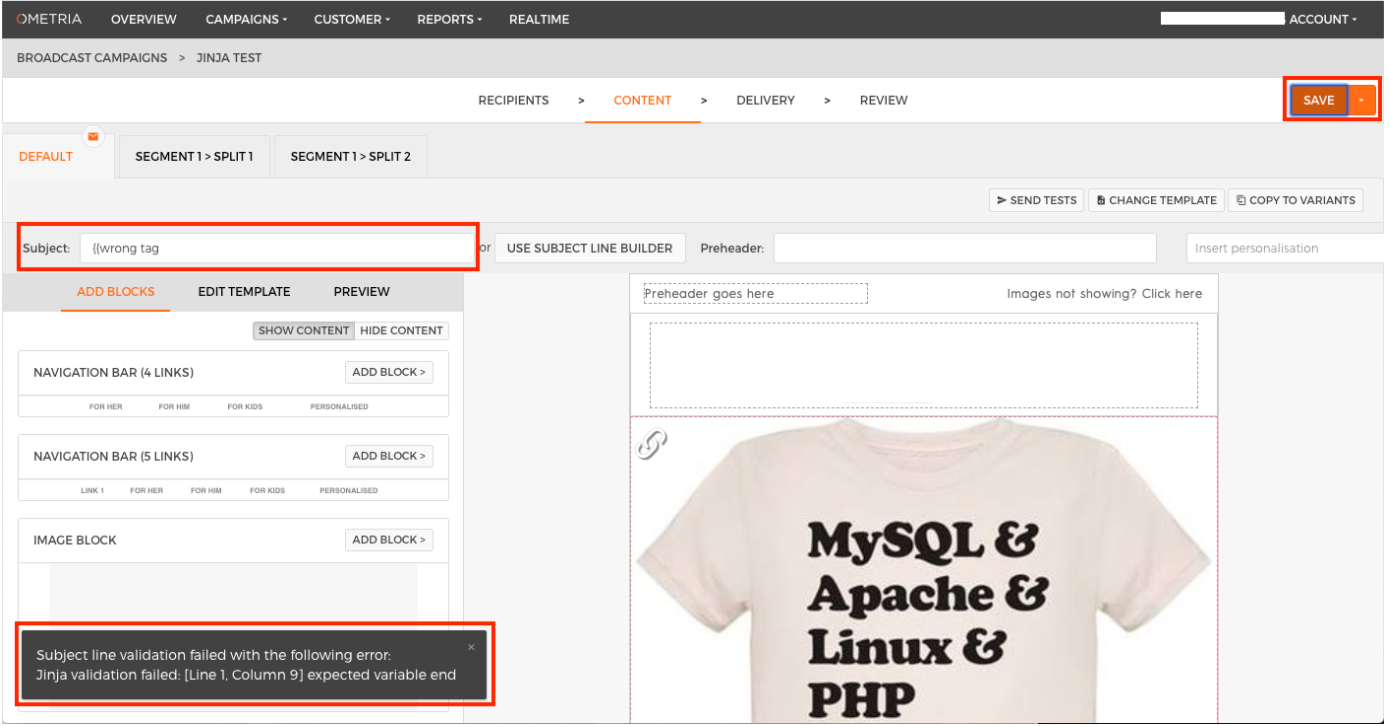Go to the Review step
This screenshot has width=1390, height=726.
tap(884, 100)
